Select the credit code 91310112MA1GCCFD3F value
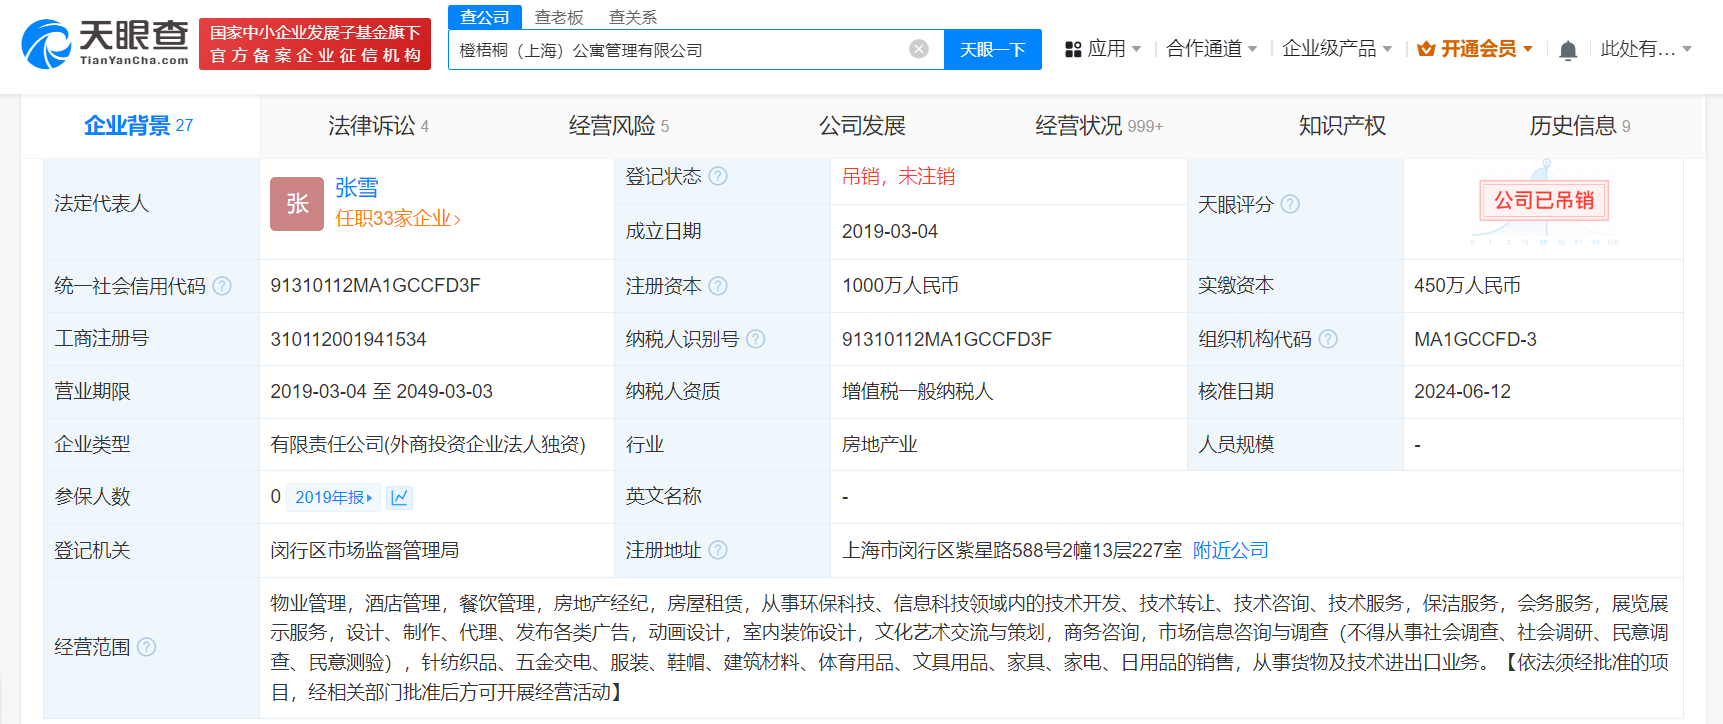 point(375,286)
